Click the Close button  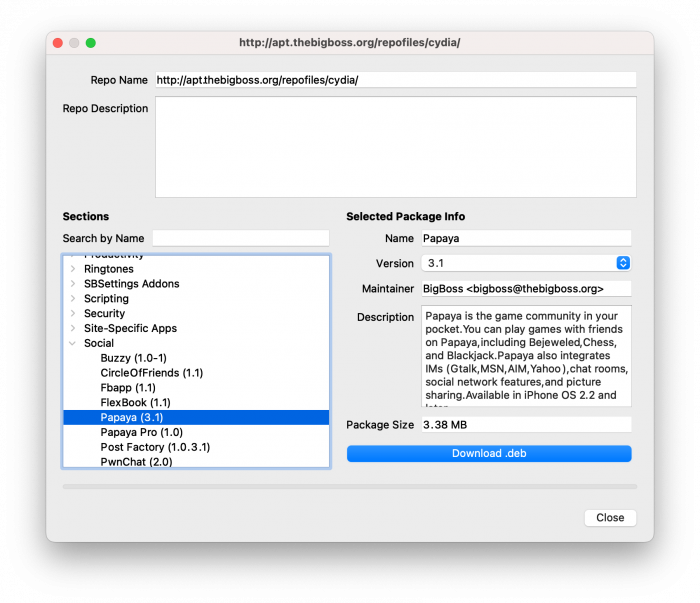(x=610, y=518)
